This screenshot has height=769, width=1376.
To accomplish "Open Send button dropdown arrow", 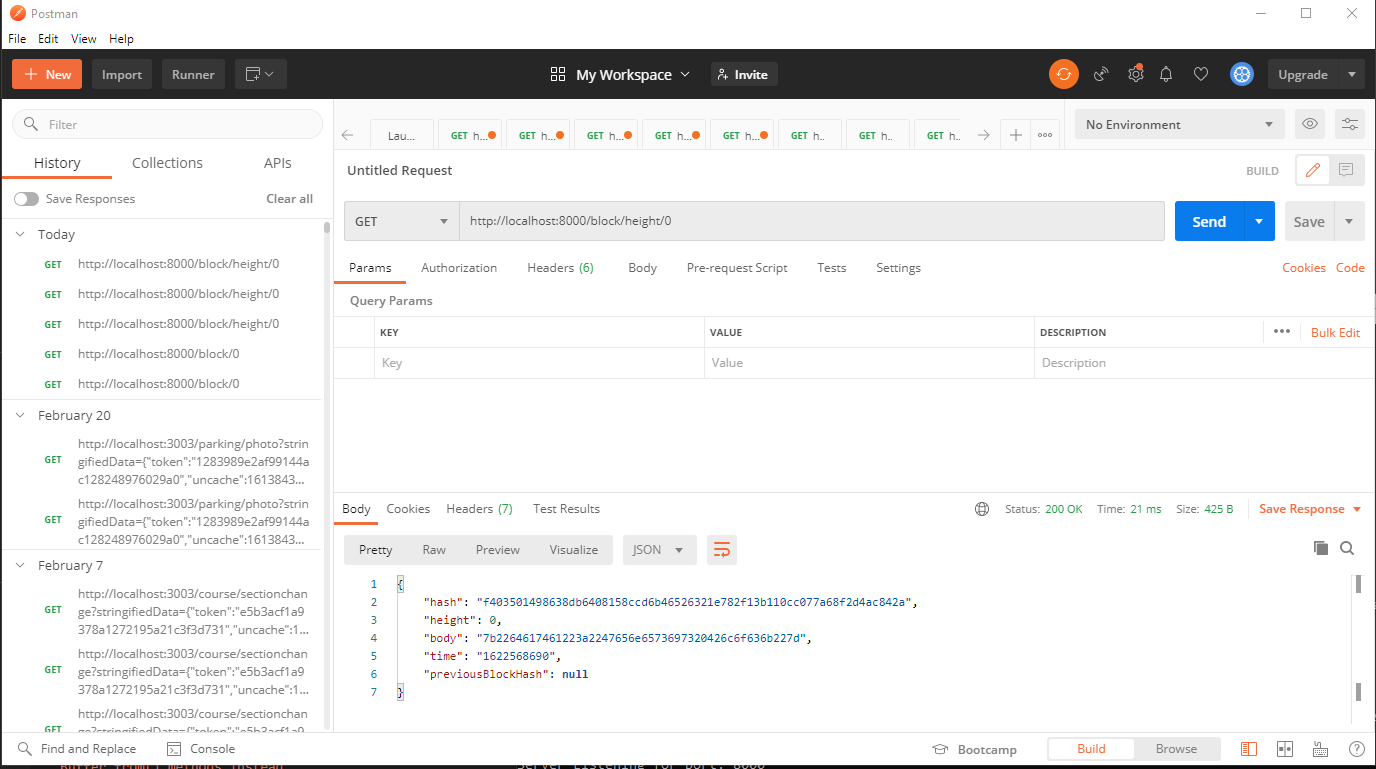I will coord(1258,221).
